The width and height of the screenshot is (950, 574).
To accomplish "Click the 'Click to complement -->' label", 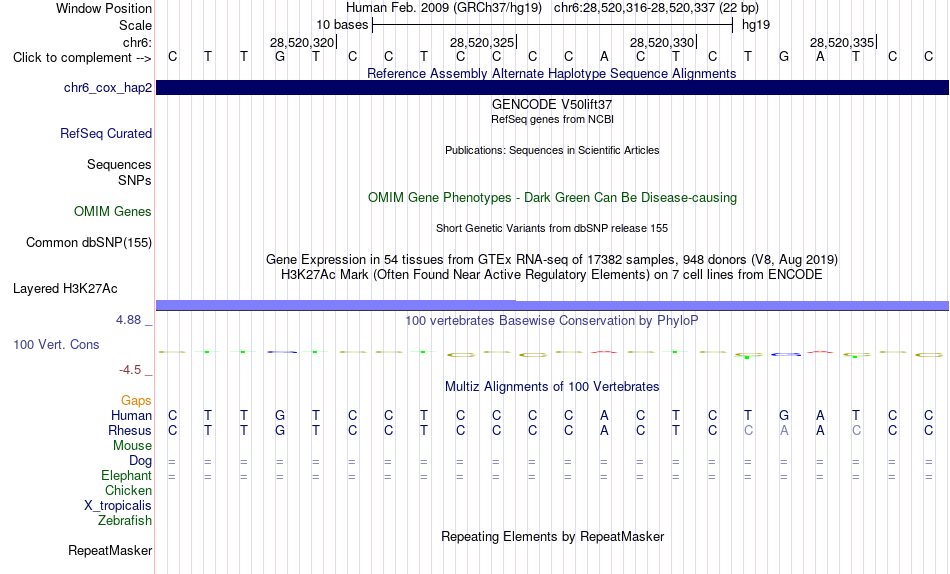I will point(82,58).
